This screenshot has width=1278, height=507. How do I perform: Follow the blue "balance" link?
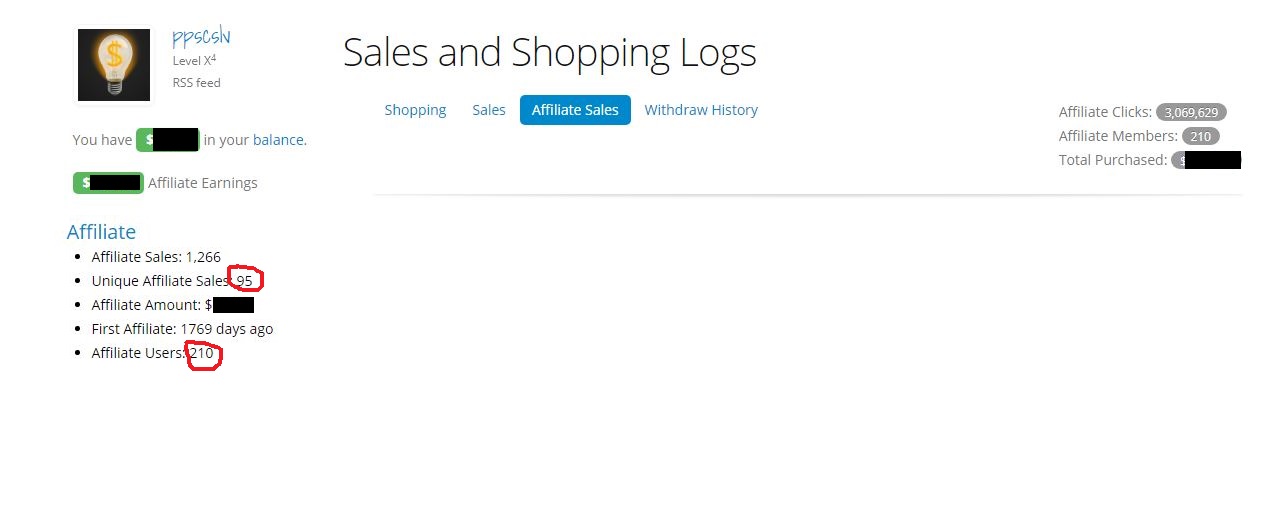(278, 140)
